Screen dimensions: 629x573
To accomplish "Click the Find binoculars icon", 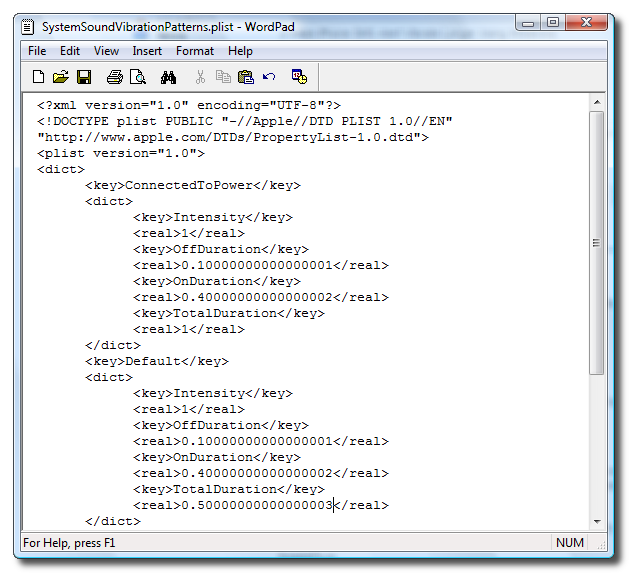I will [x=168, y=76].
